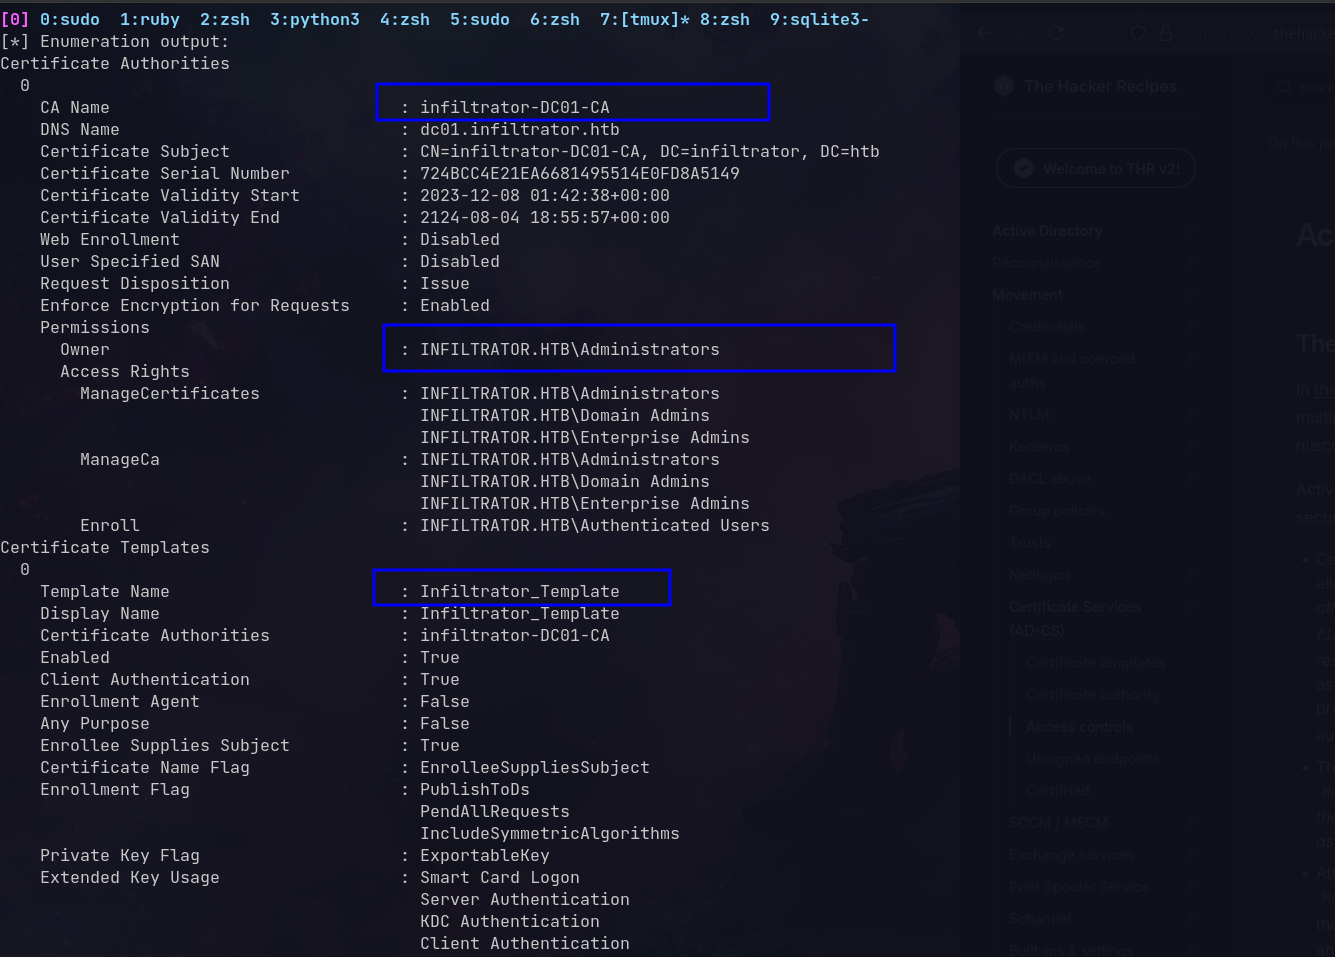
Task: Expand the Reconnaissance section chevron
Action: [x=1190, y=263]
